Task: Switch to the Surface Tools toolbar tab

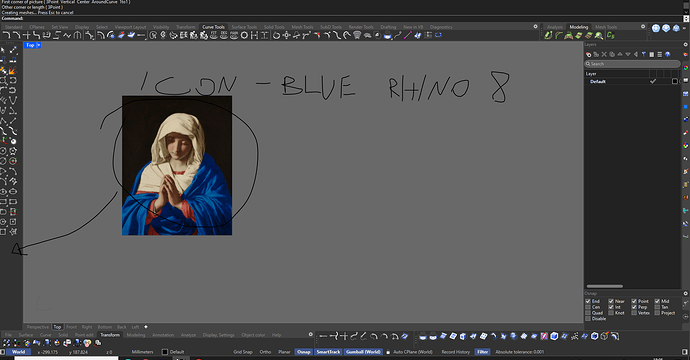Action: 244,27
